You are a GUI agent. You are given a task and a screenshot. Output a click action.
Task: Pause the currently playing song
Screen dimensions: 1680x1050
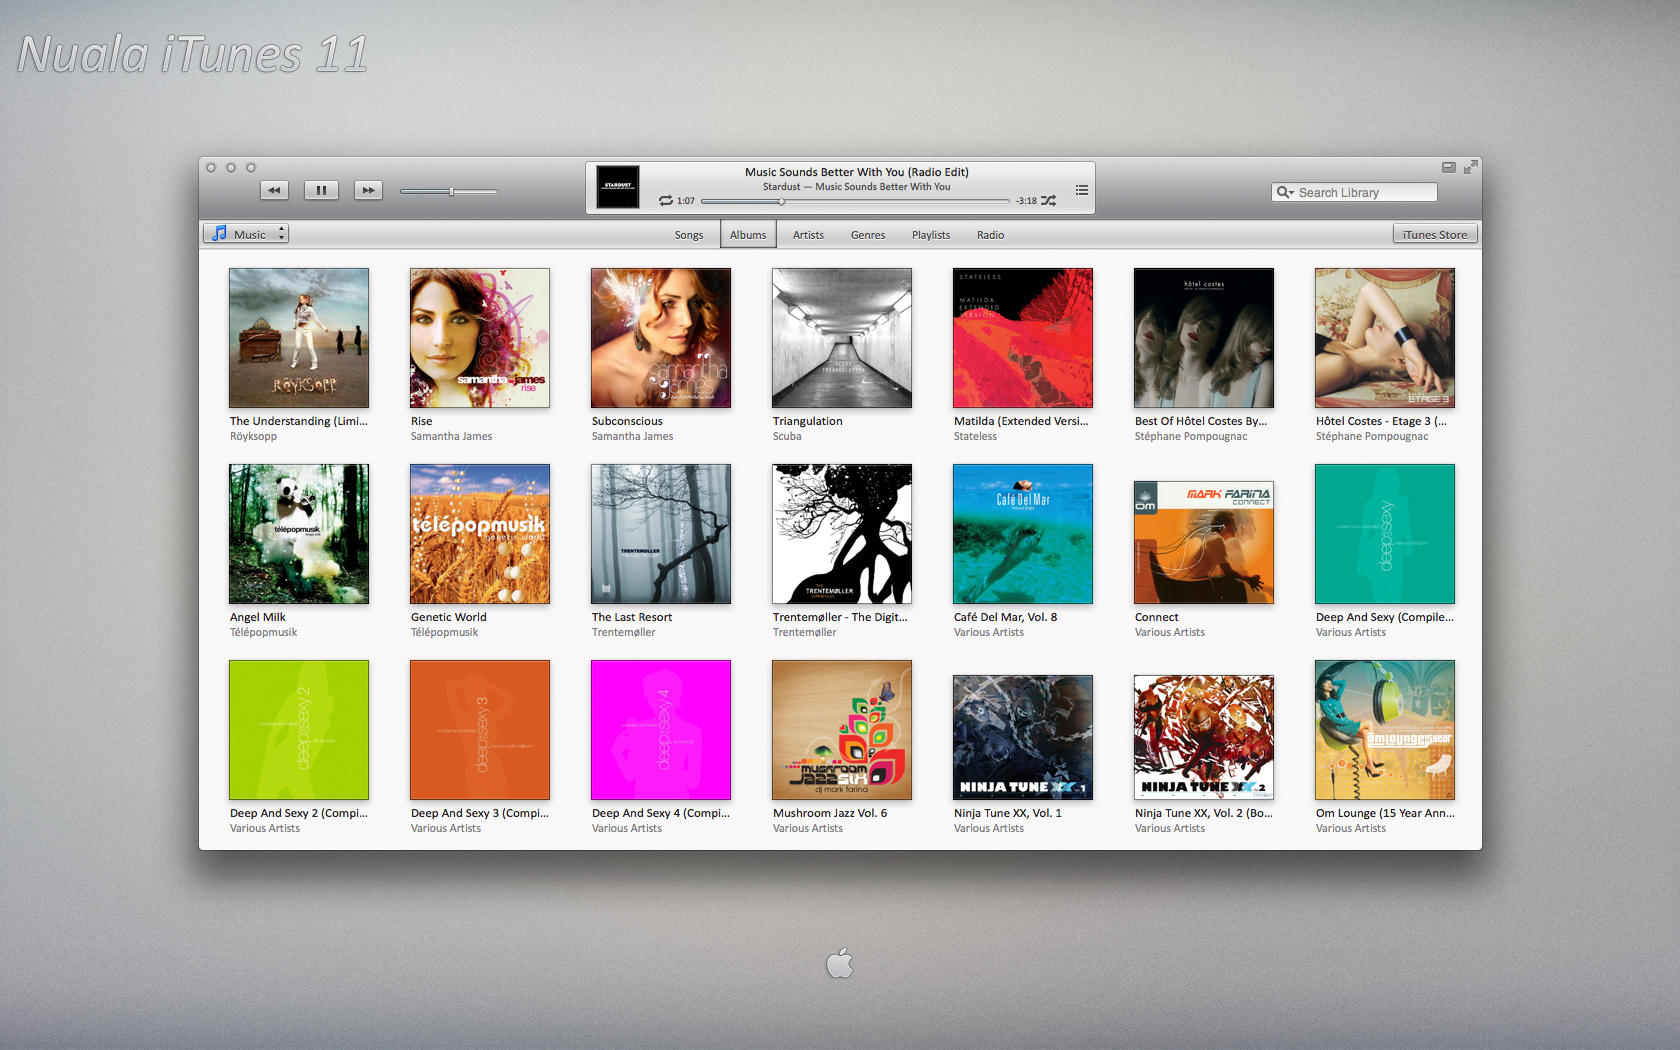tap(321, 190)
